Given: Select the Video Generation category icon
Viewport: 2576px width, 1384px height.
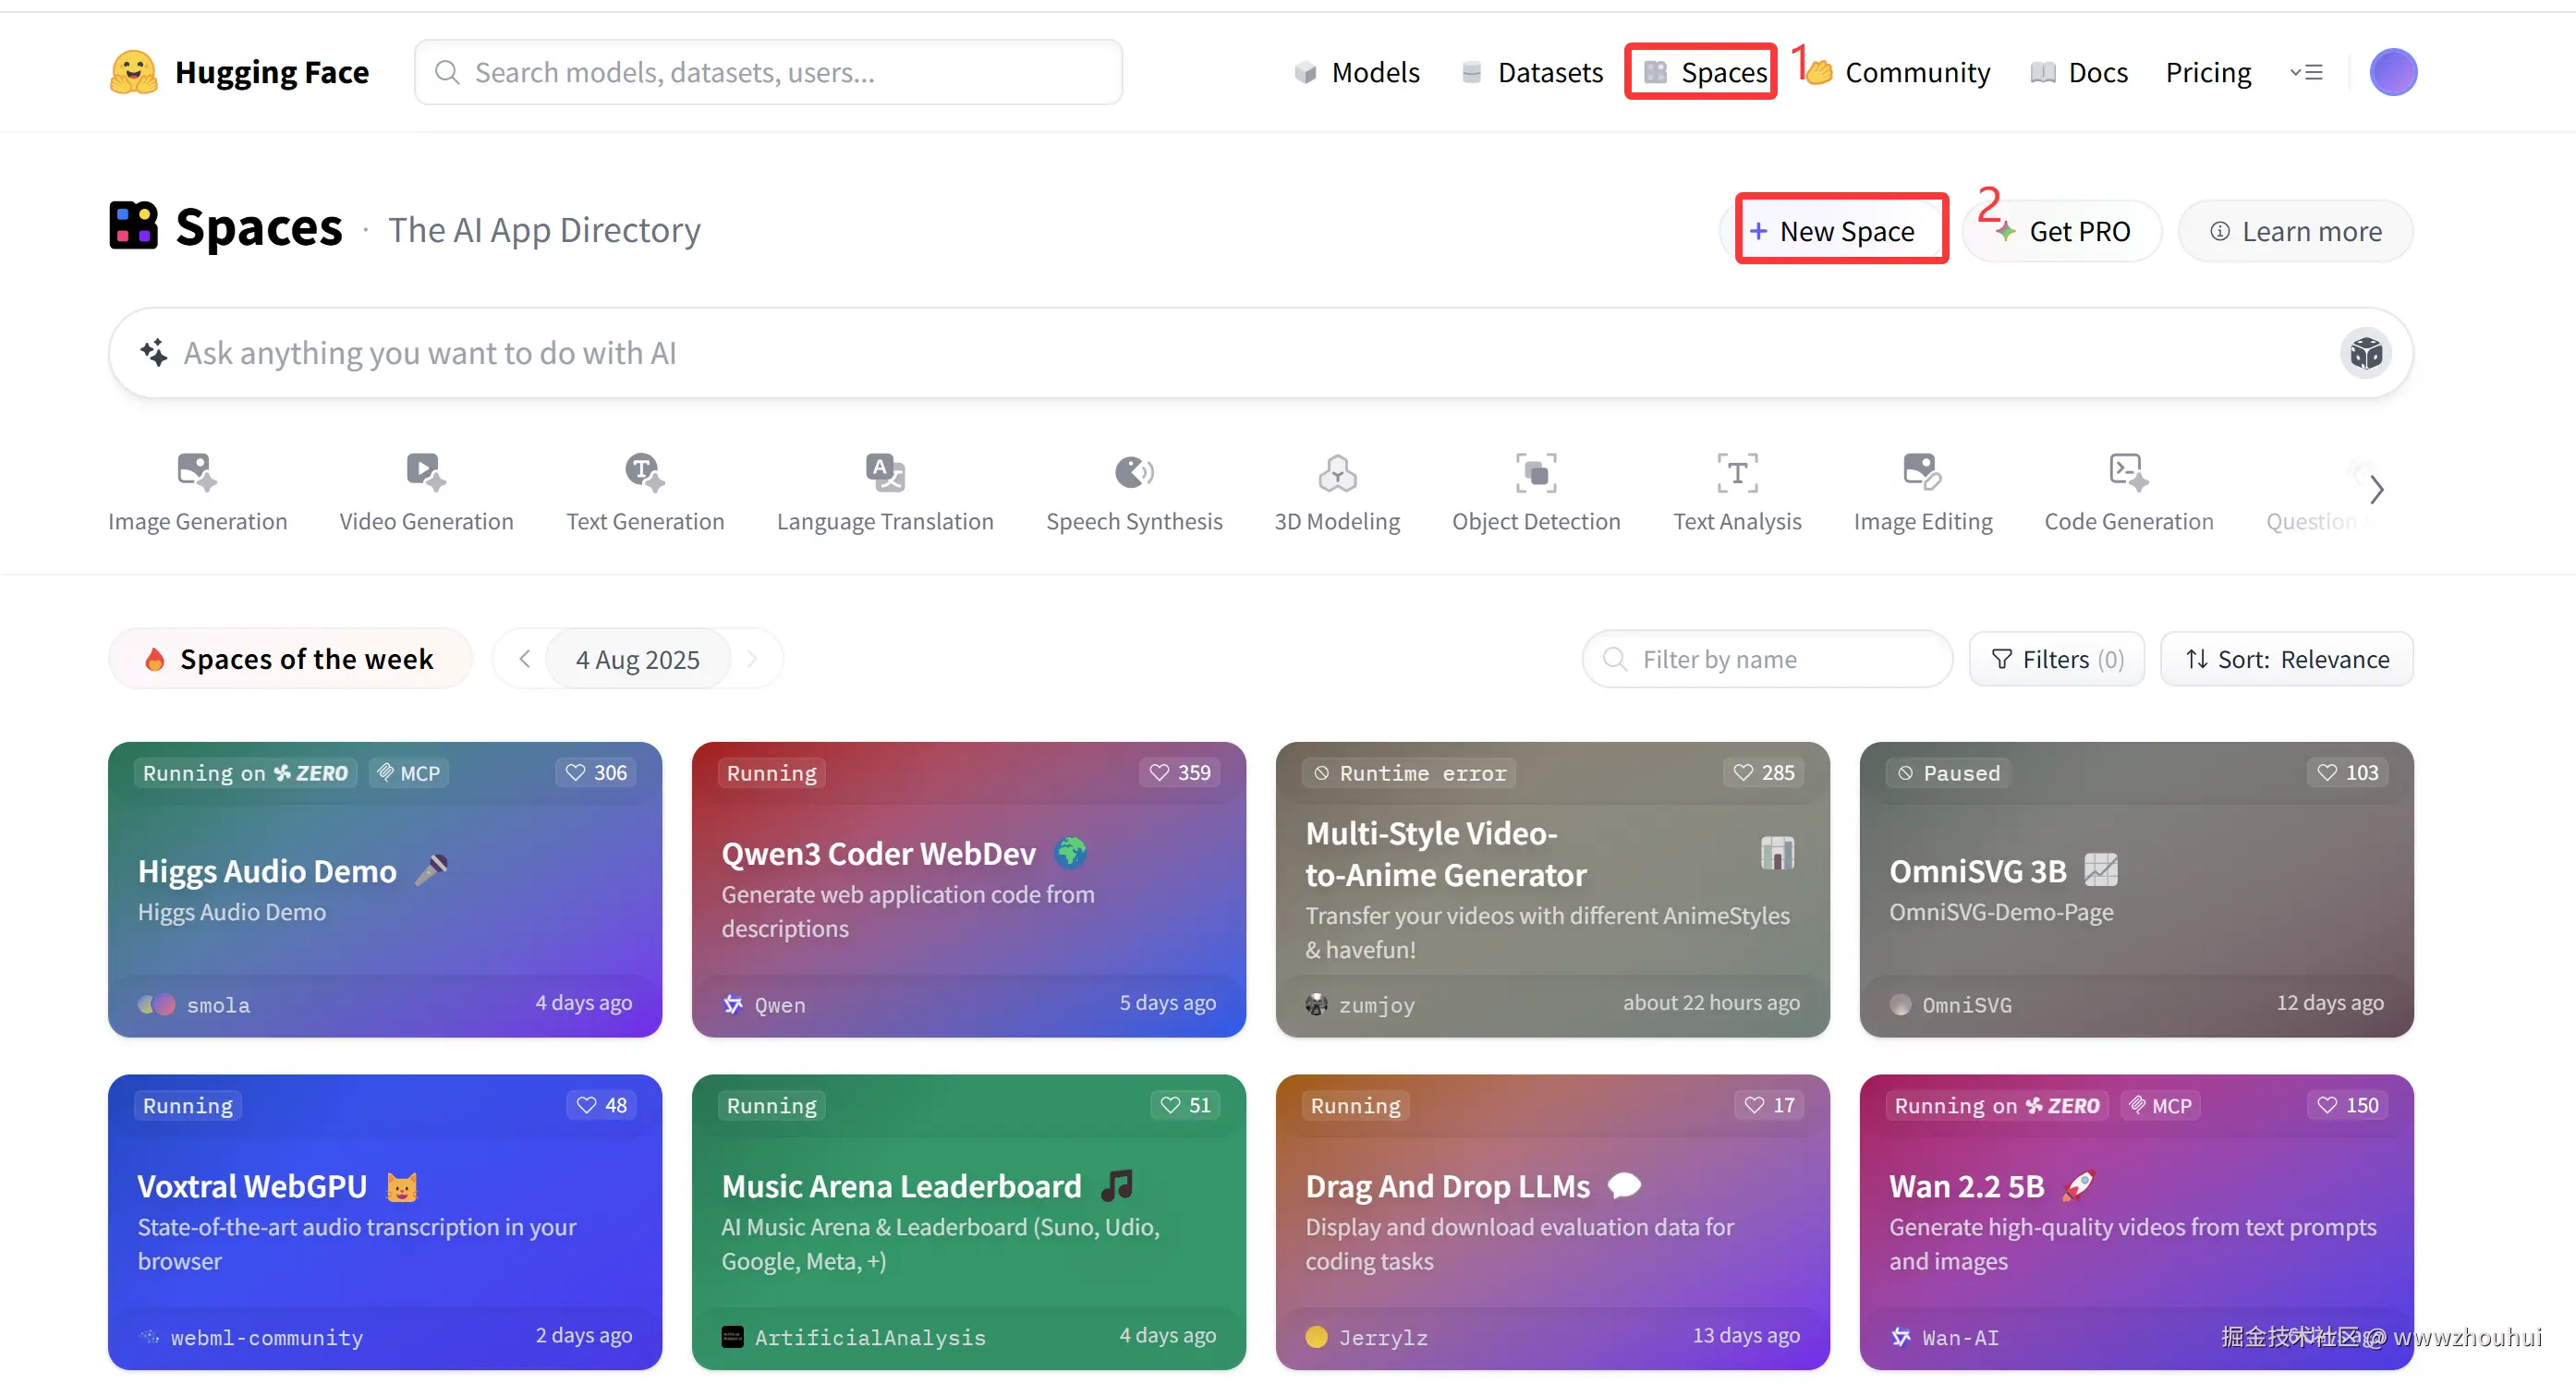Looking at the screenshot, I should click(x=426, y=472).
